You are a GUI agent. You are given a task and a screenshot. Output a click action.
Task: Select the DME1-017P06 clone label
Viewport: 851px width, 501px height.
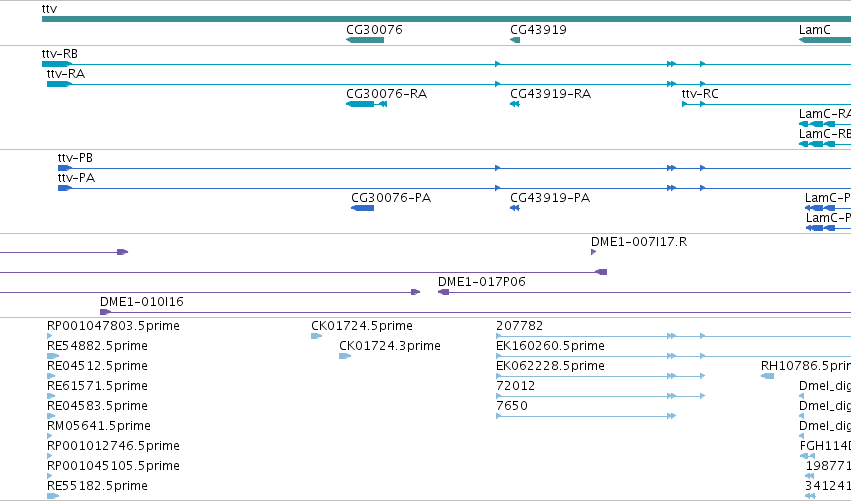[482, 282]
